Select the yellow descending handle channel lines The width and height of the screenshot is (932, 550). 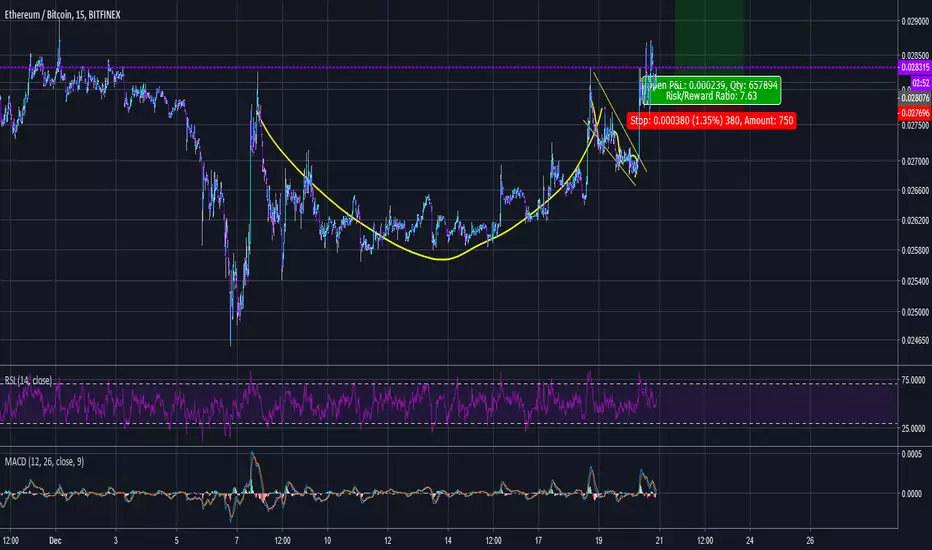pos(617,128)
